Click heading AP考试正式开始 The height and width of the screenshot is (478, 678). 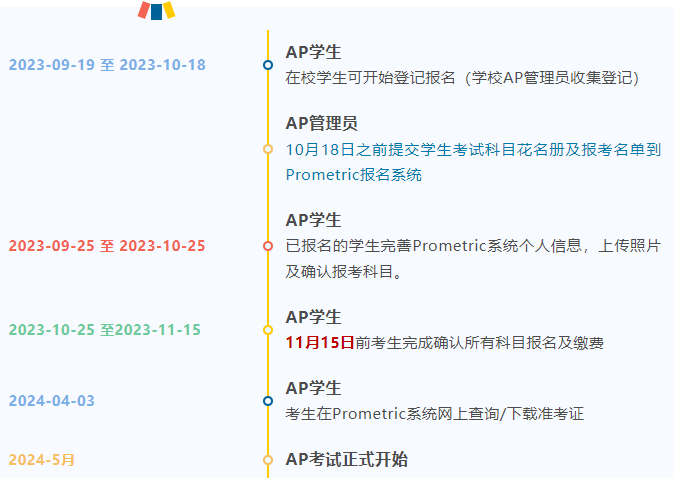pyautogui.click(x=346, y=459)
